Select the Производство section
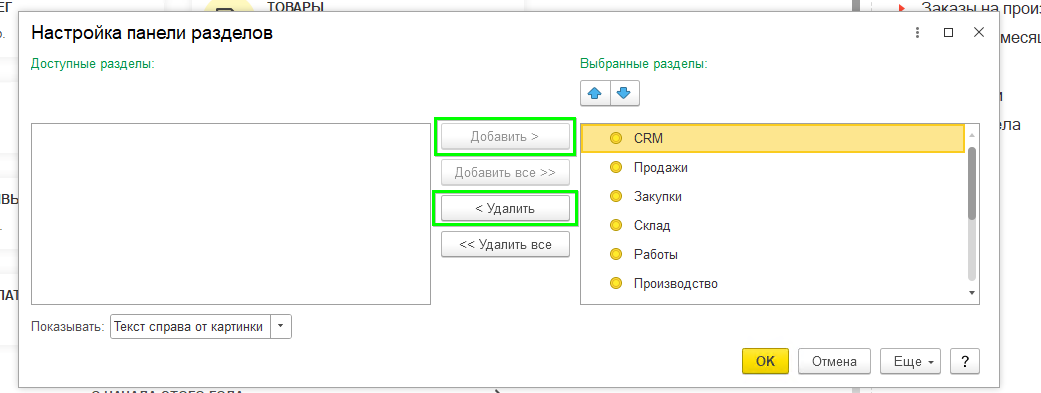 (x=773, y=283)
